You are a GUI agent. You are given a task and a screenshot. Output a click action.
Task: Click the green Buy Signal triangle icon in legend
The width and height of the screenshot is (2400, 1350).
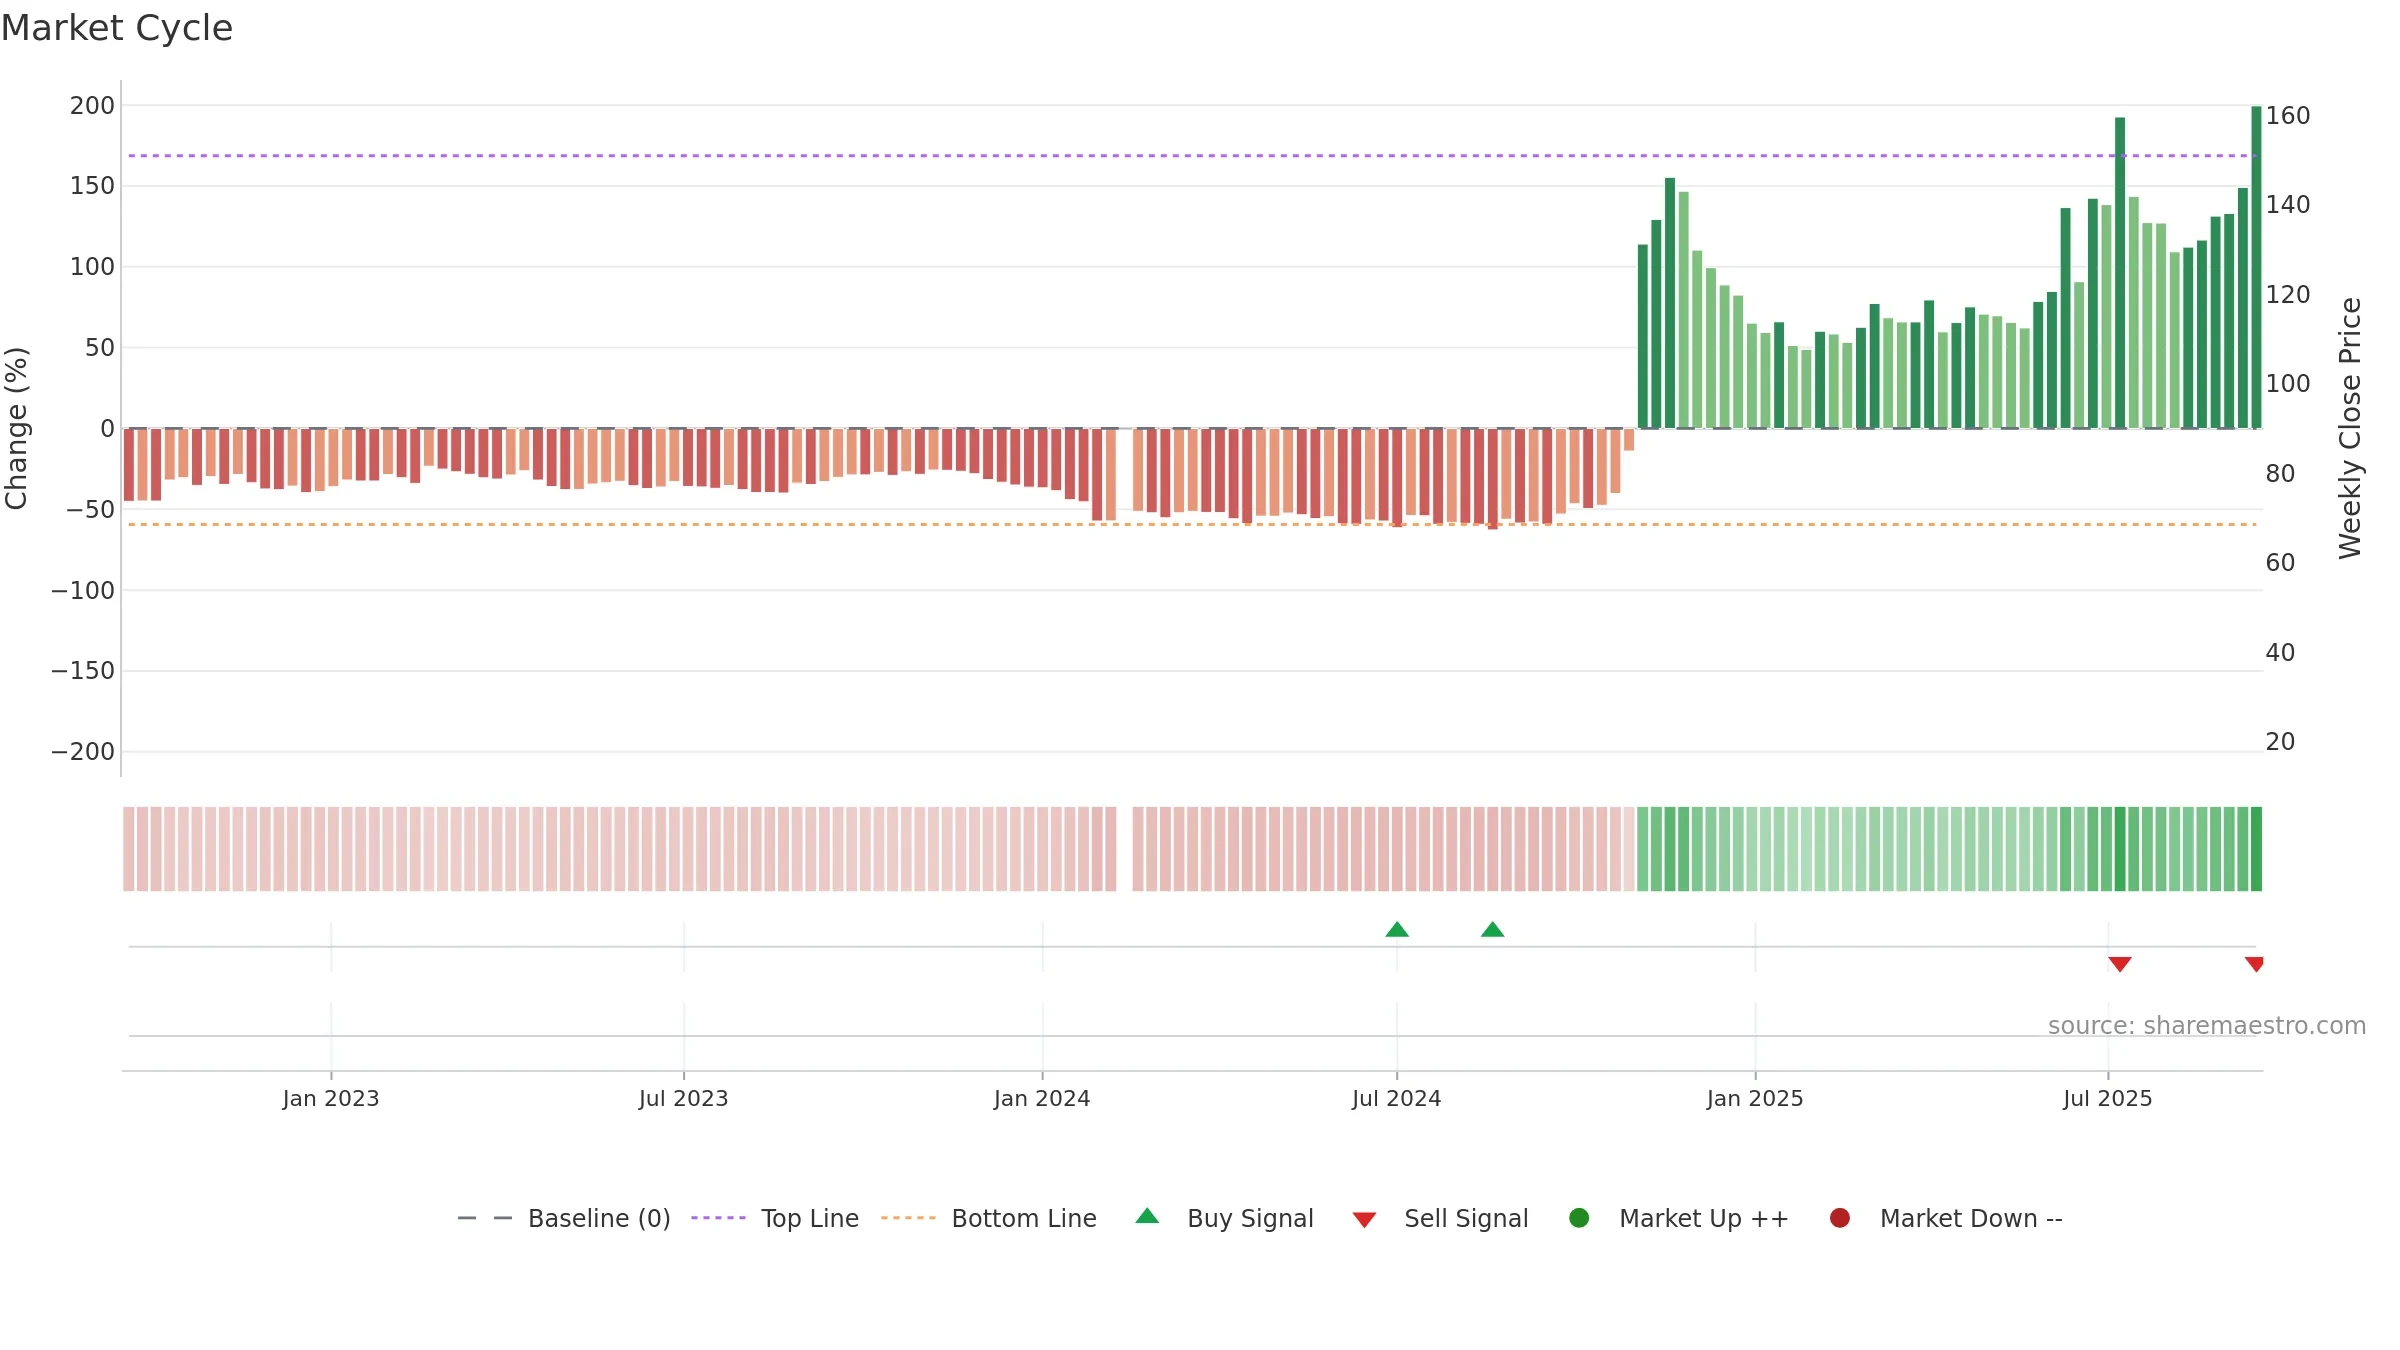point(1147,1216)
